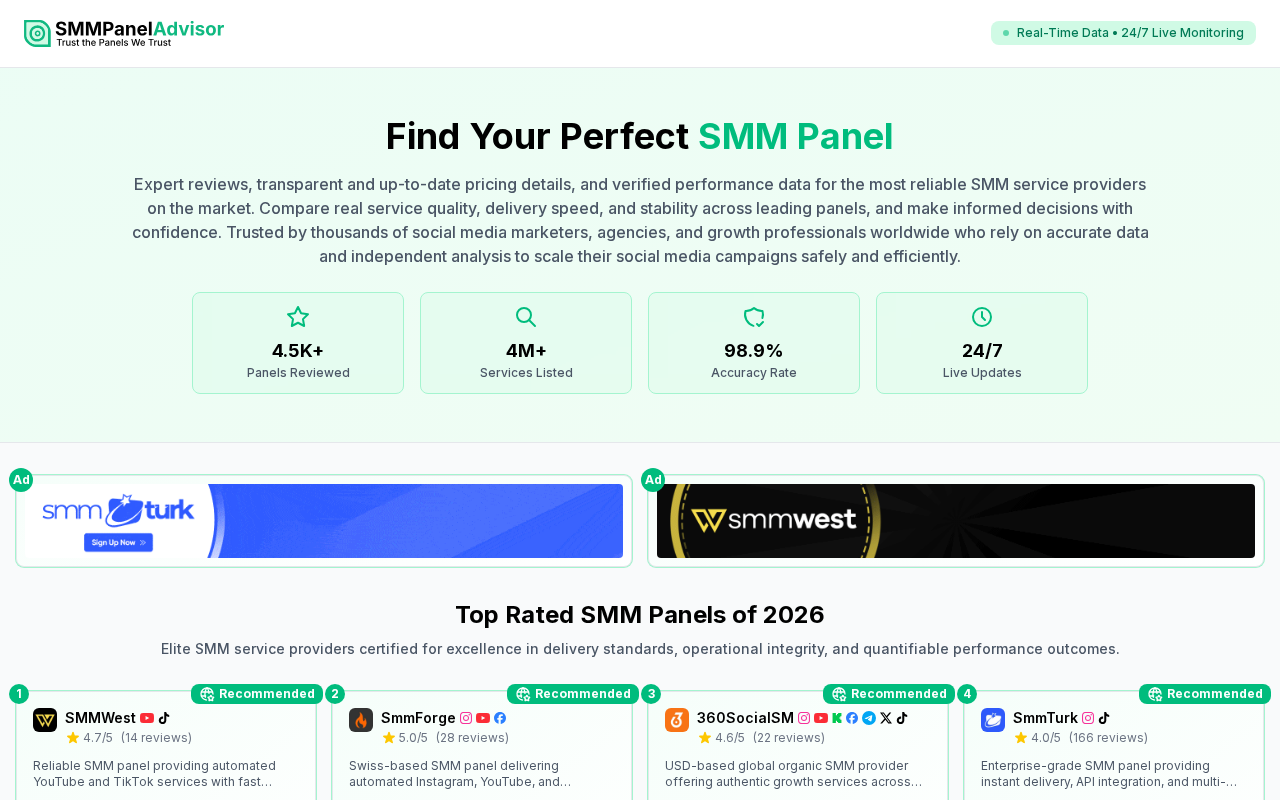Click the Instagram icon beside SmmTurk

(x=1088, y=718)
